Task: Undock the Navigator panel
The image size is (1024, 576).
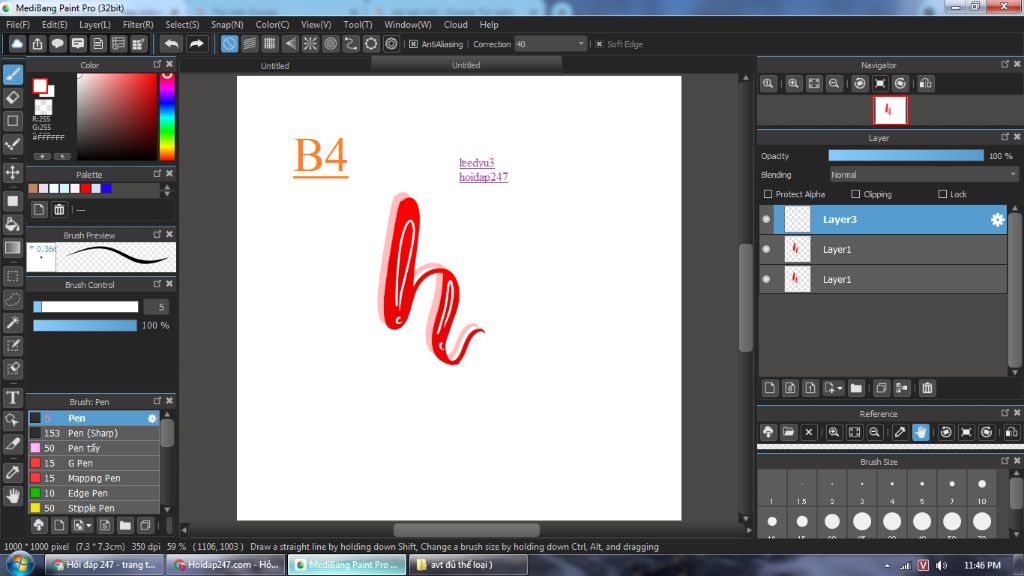Action: [x=1004, y=64]
